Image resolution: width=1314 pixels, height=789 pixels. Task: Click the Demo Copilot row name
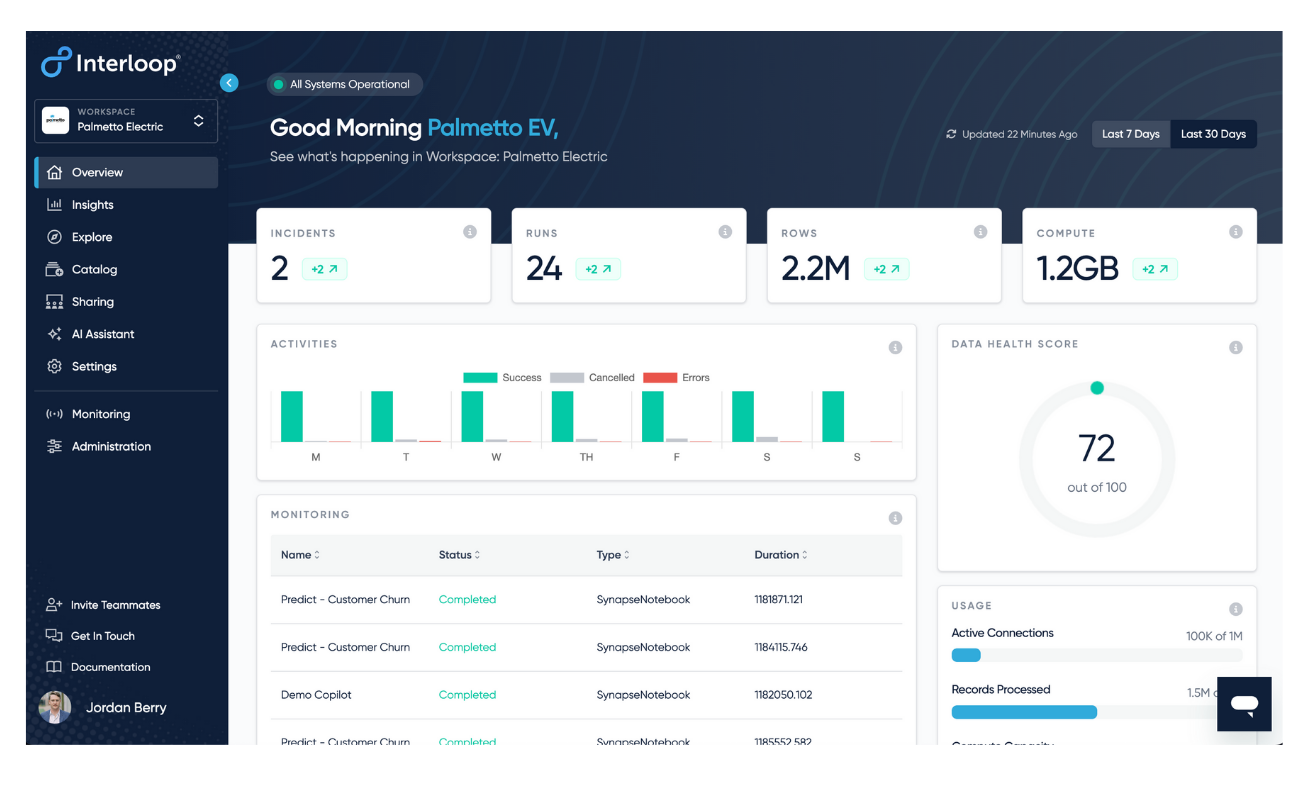(316, 695)
